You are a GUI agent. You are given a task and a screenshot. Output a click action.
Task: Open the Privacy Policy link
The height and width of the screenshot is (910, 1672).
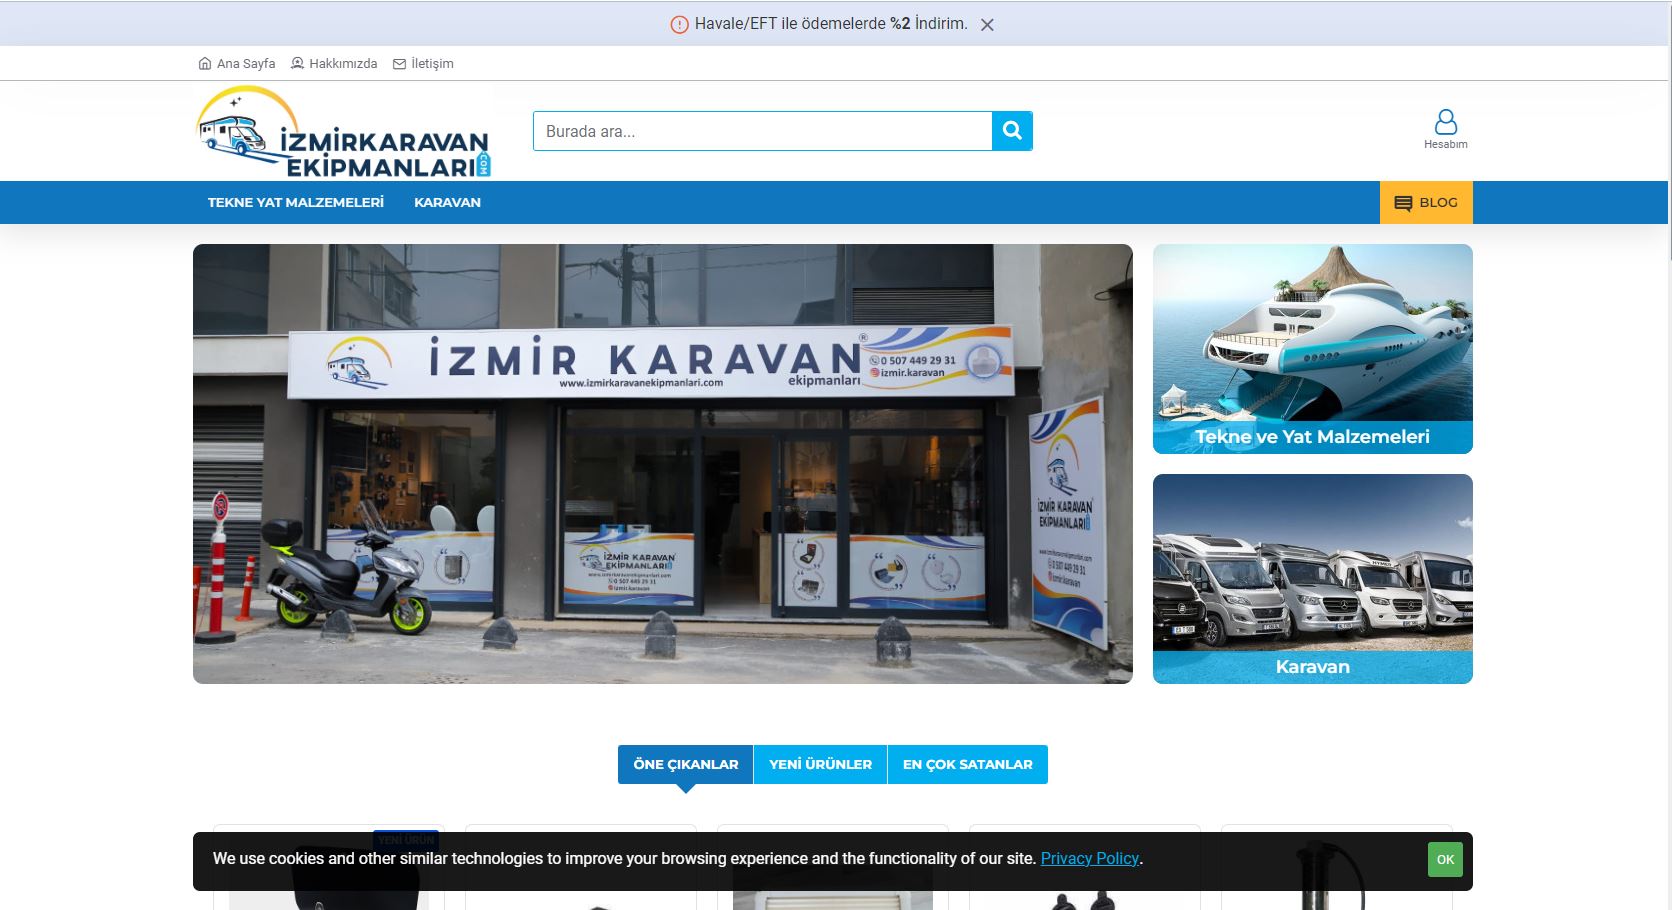pyautogui.click(x=1090, y=858)
